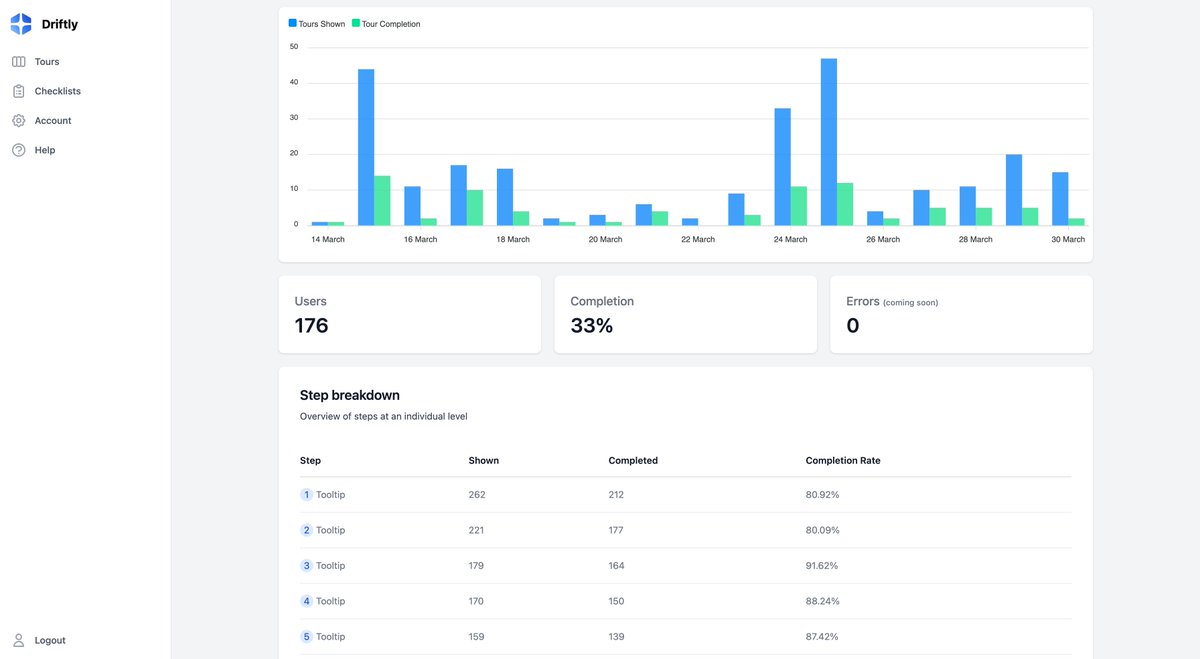Click the Driftly brand name
Viewport: 1200px width, 659px height.
(60, 25)
